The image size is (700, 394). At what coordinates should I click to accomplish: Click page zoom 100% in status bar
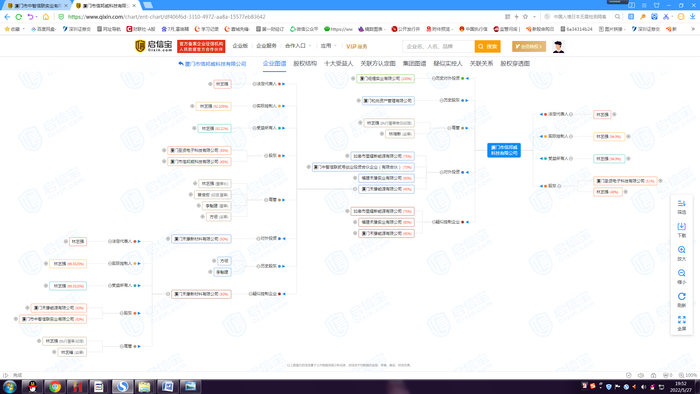[x=688, y=375]
